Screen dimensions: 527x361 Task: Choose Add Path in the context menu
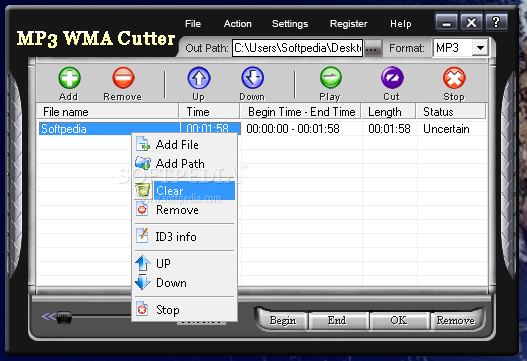[x=185, y=164]
